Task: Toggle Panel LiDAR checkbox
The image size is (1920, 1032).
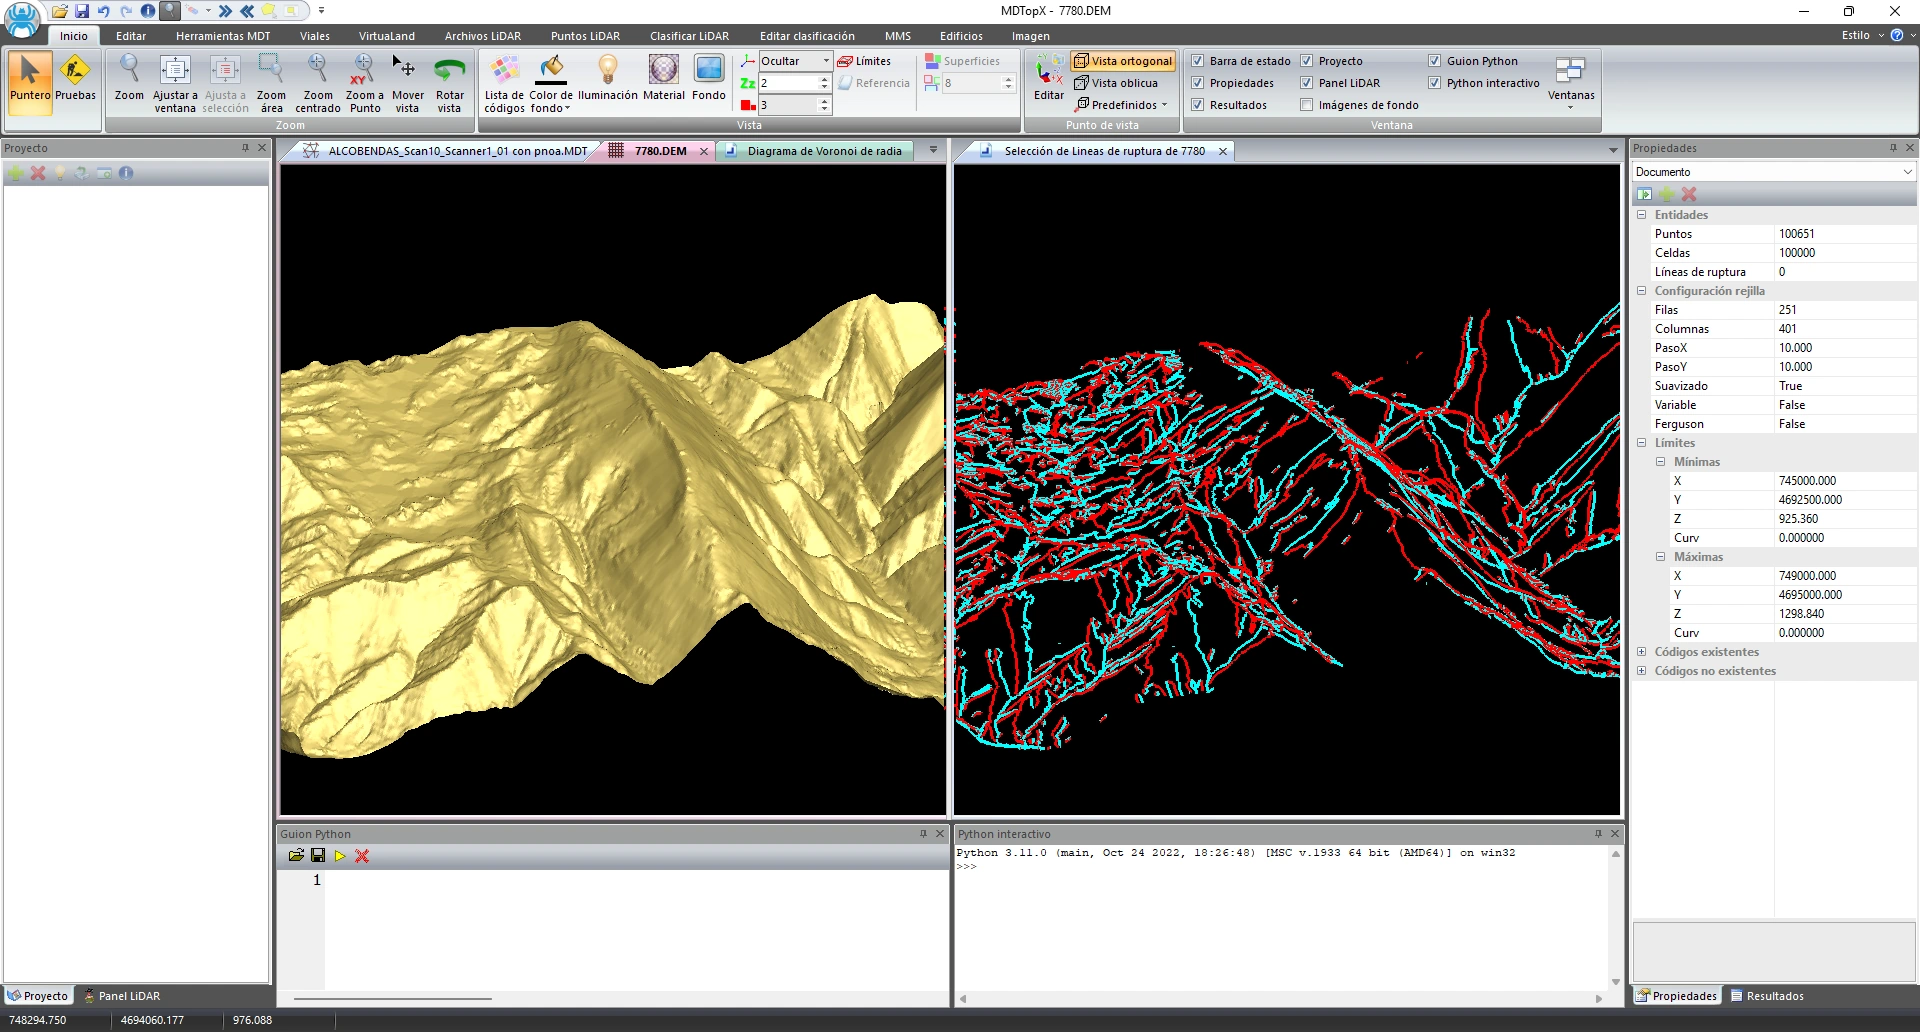Action: point(1306,83)
